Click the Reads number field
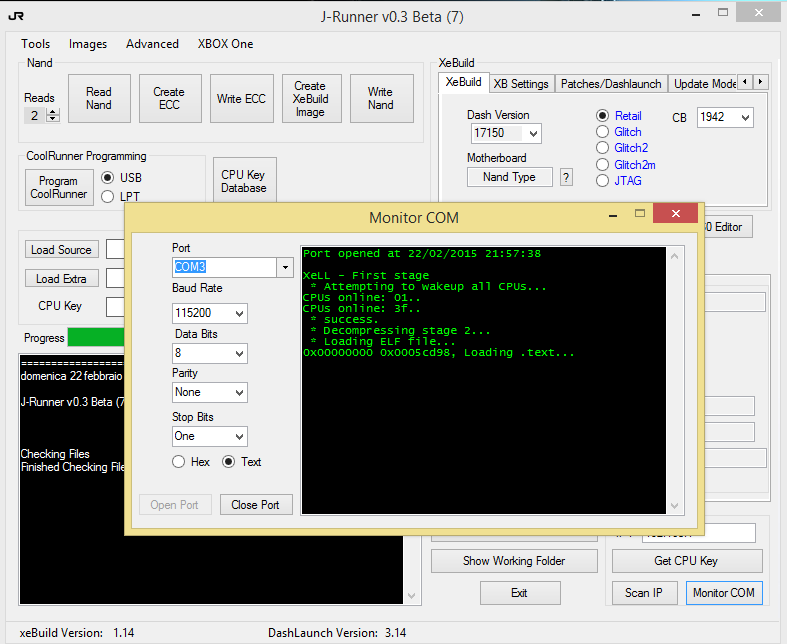The width and height of the screenshot is (787, 644). (35, 115)
